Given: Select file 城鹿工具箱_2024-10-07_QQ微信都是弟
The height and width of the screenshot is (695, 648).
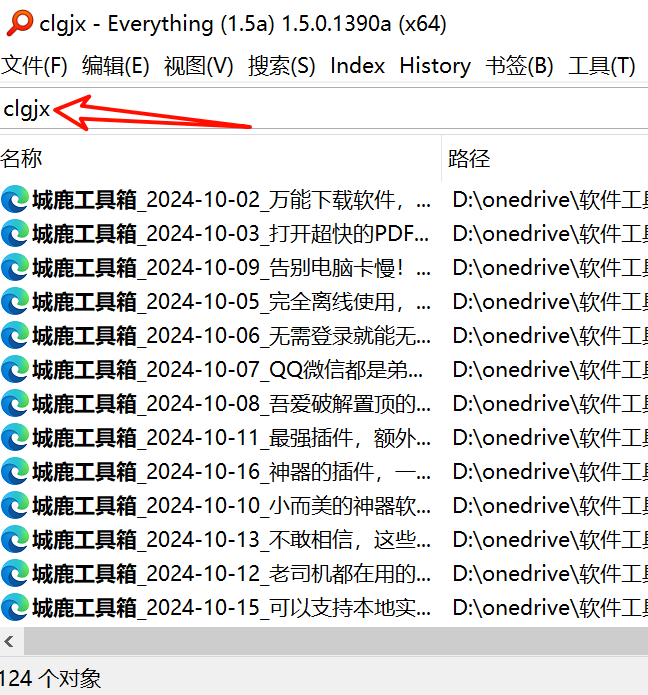Looking at the screenshot, I should click(x=228, y=370).
